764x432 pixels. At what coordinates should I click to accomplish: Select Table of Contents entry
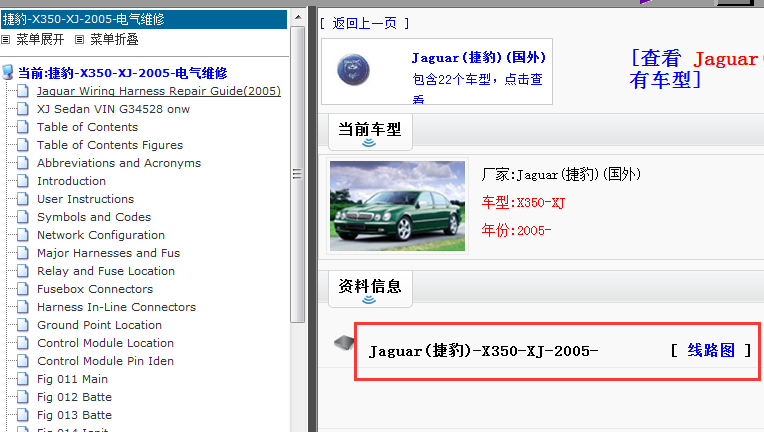(x=88, y=127)
